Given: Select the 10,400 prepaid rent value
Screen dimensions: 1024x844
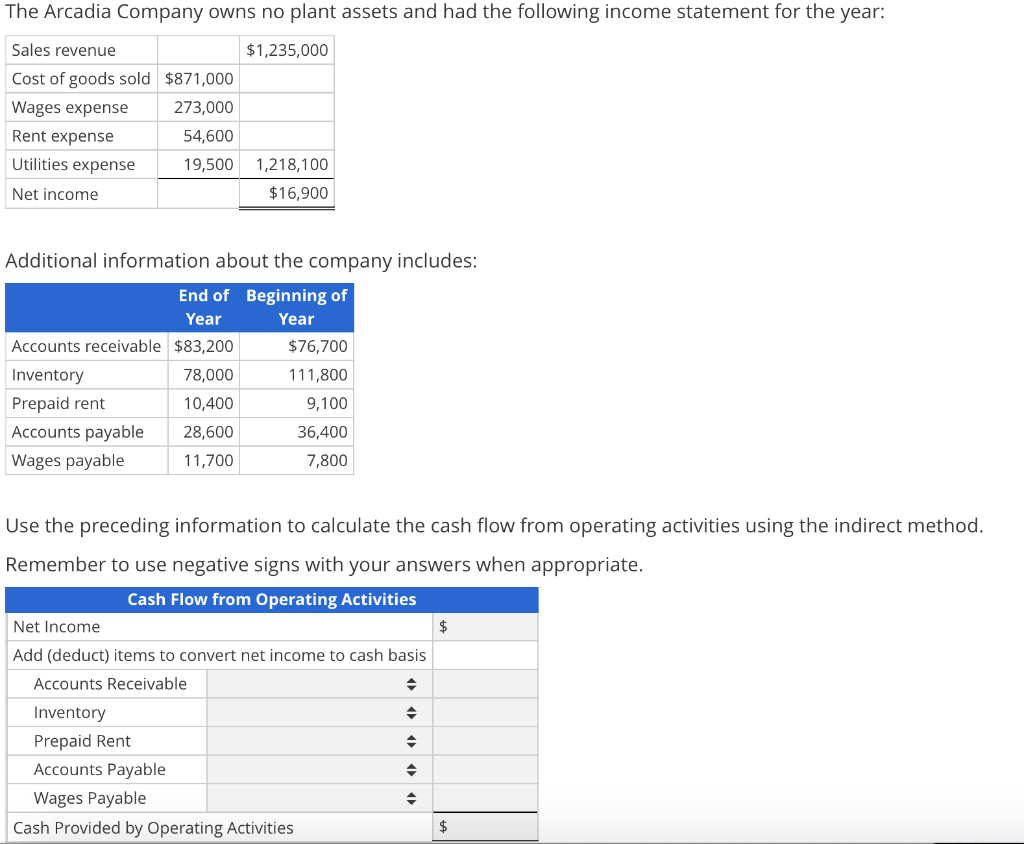Looking at the screenshot, I should click(x=208, y=404).
